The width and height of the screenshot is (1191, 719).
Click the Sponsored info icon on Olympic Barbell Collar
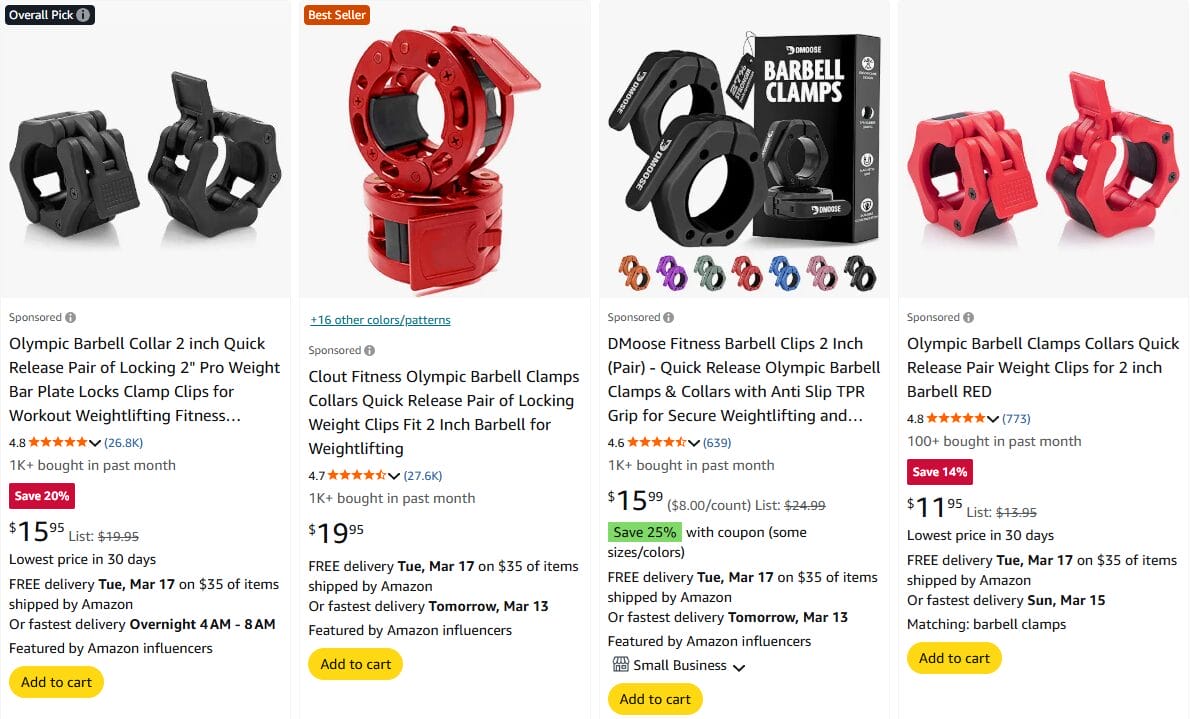(68, 317)
